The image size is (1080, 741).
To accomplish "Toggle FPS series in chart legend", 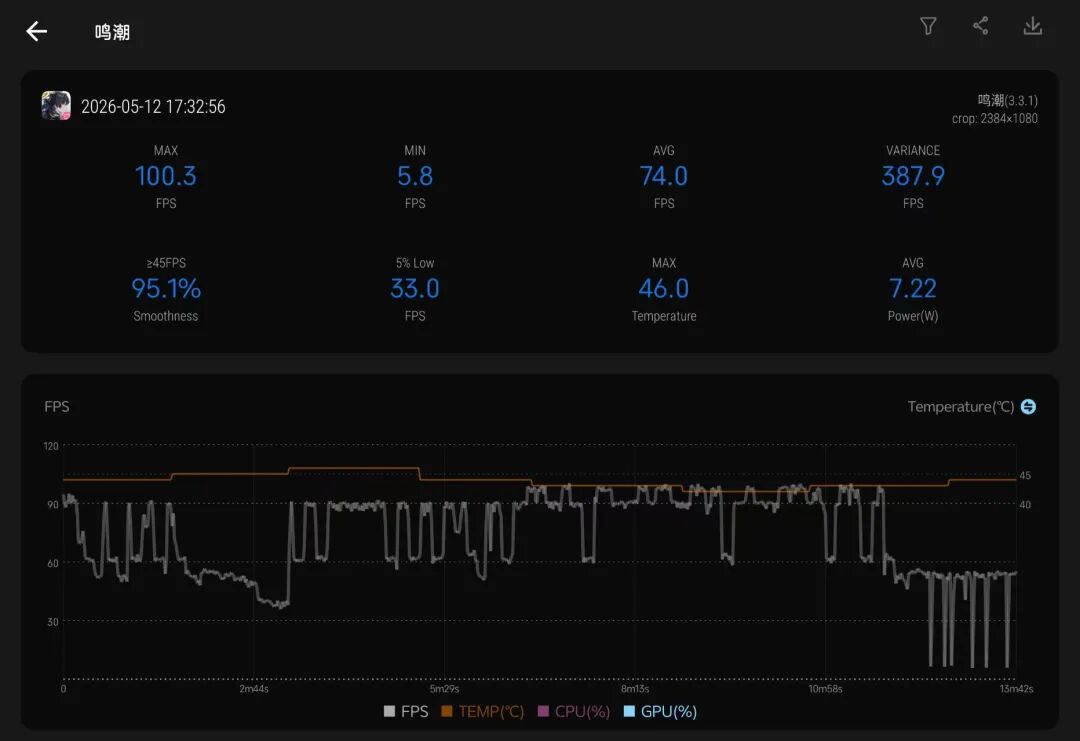I will coord(406,711).
